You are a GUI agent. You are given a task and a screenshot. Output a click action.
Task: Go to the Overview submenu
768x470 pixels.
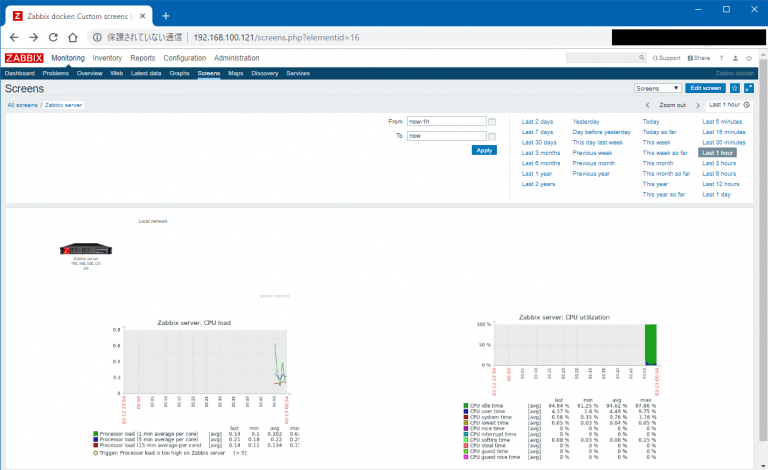click(x=89, y=73)
